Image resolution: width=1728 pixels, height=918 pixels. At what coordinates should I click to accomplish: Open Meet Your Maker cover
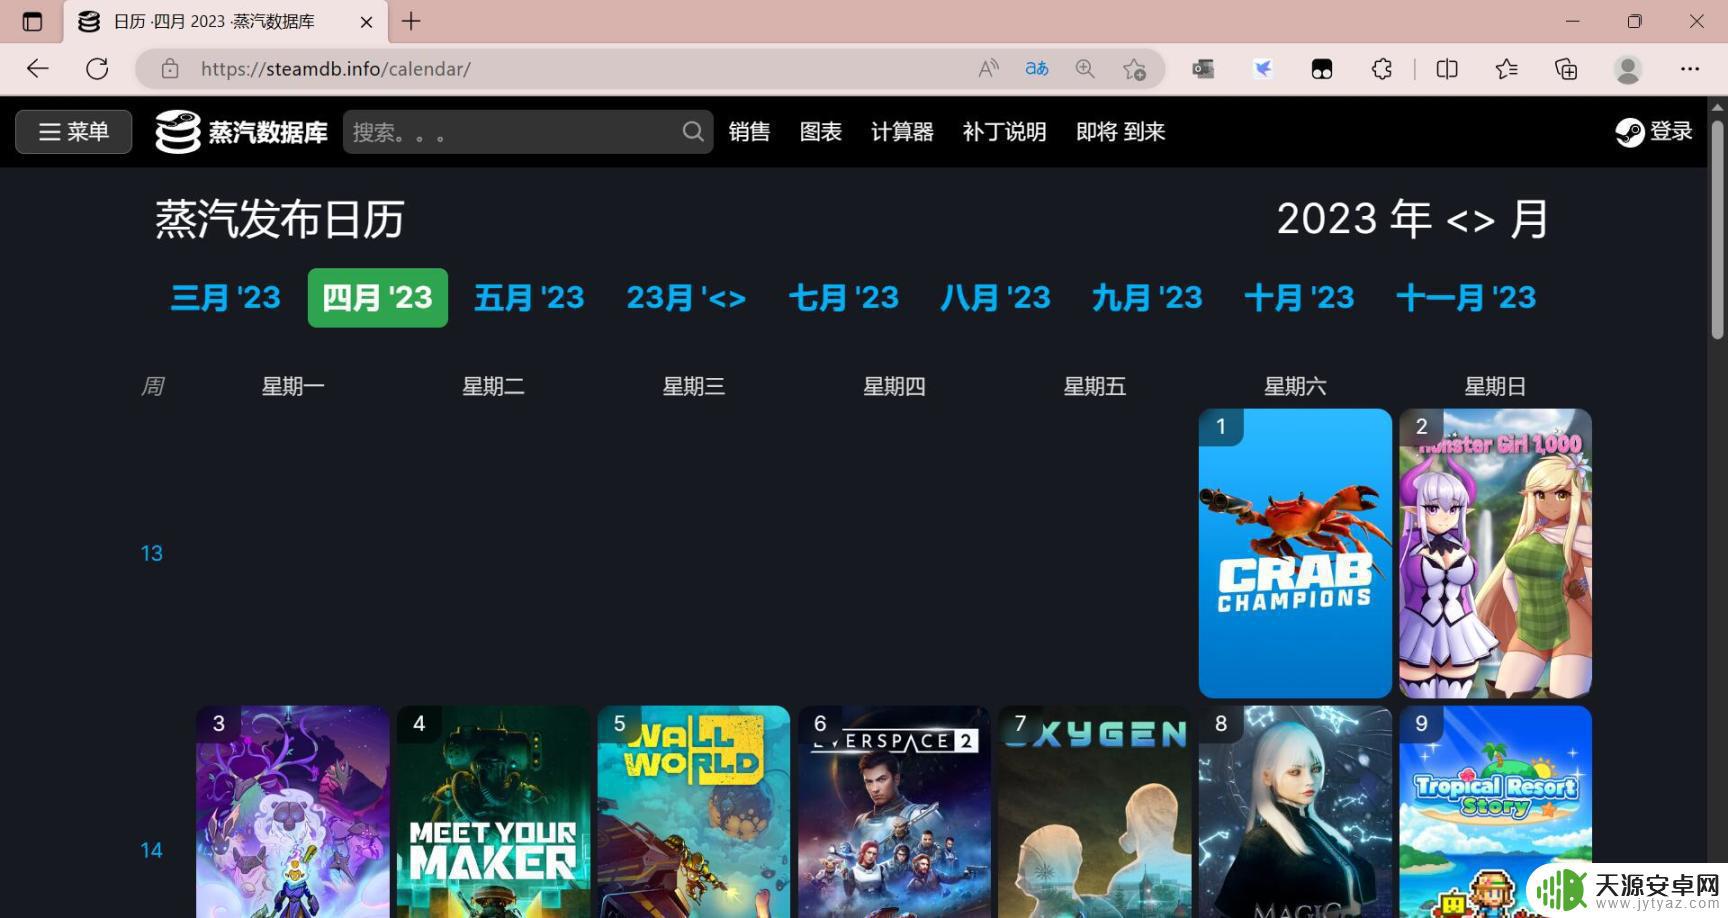pos(493,812)
